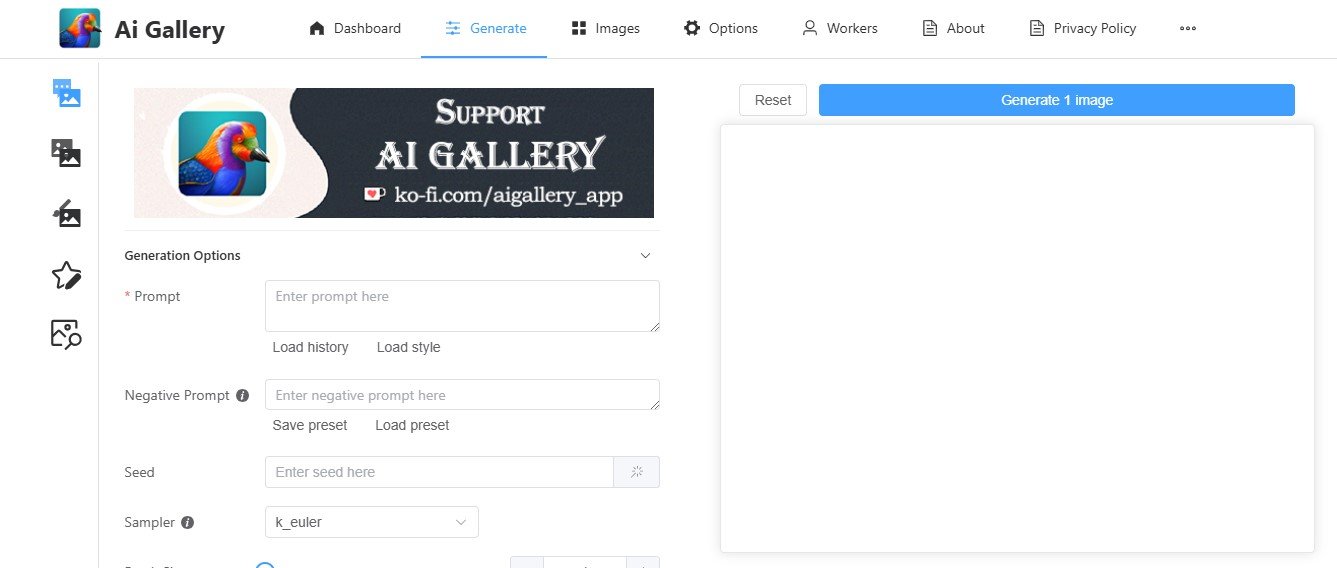Go to the Dashboard tab
Image resolution: width=1337 pixels, height=568 pixels.
[355, 29]
